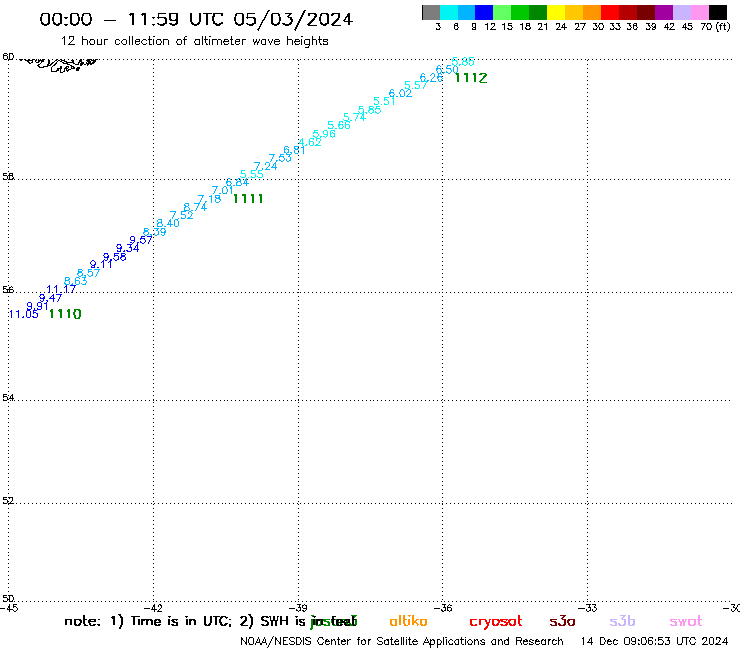Viewport: 740px width, 650px height.
Task: Click the gray swatch in the color legend
Action: click(431, 12)
